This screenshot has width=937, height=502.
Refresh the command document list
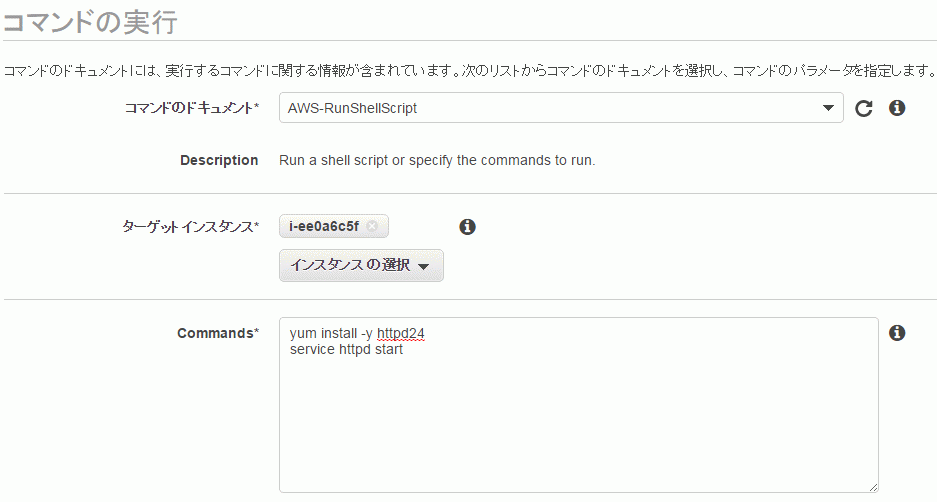point(863,108)
